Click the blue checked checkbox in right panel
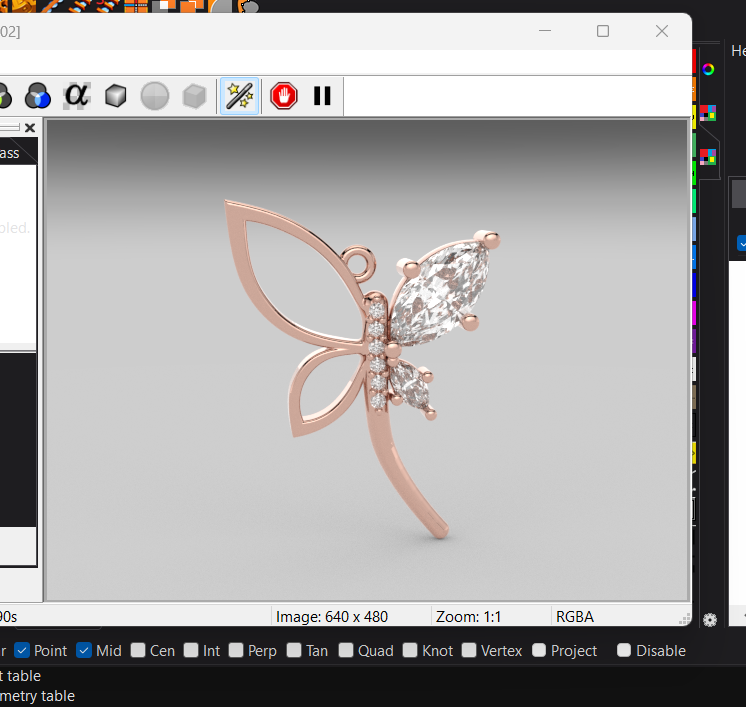This screenshot has width=746, height=707. coord(742,243)
